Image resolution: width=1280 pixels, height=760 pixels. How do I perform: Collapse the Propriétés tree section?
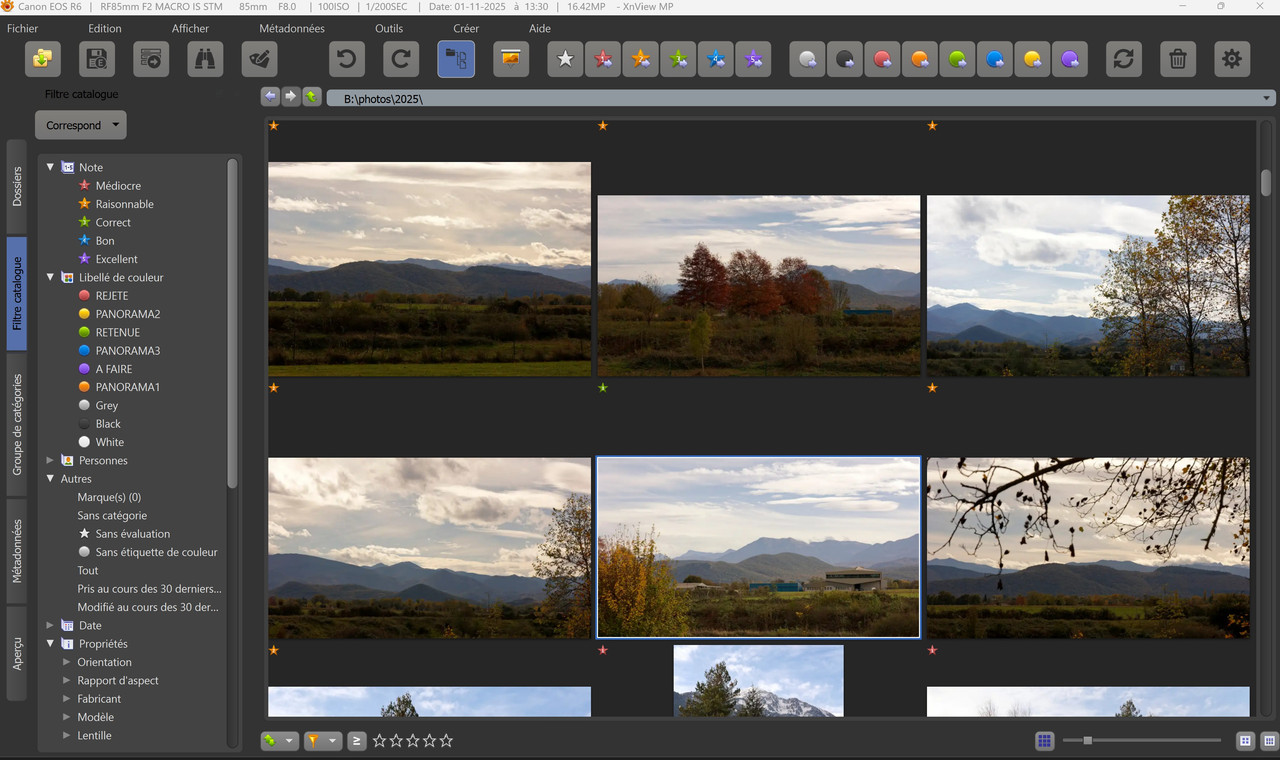pyautogui.click(x=50, y=644)
